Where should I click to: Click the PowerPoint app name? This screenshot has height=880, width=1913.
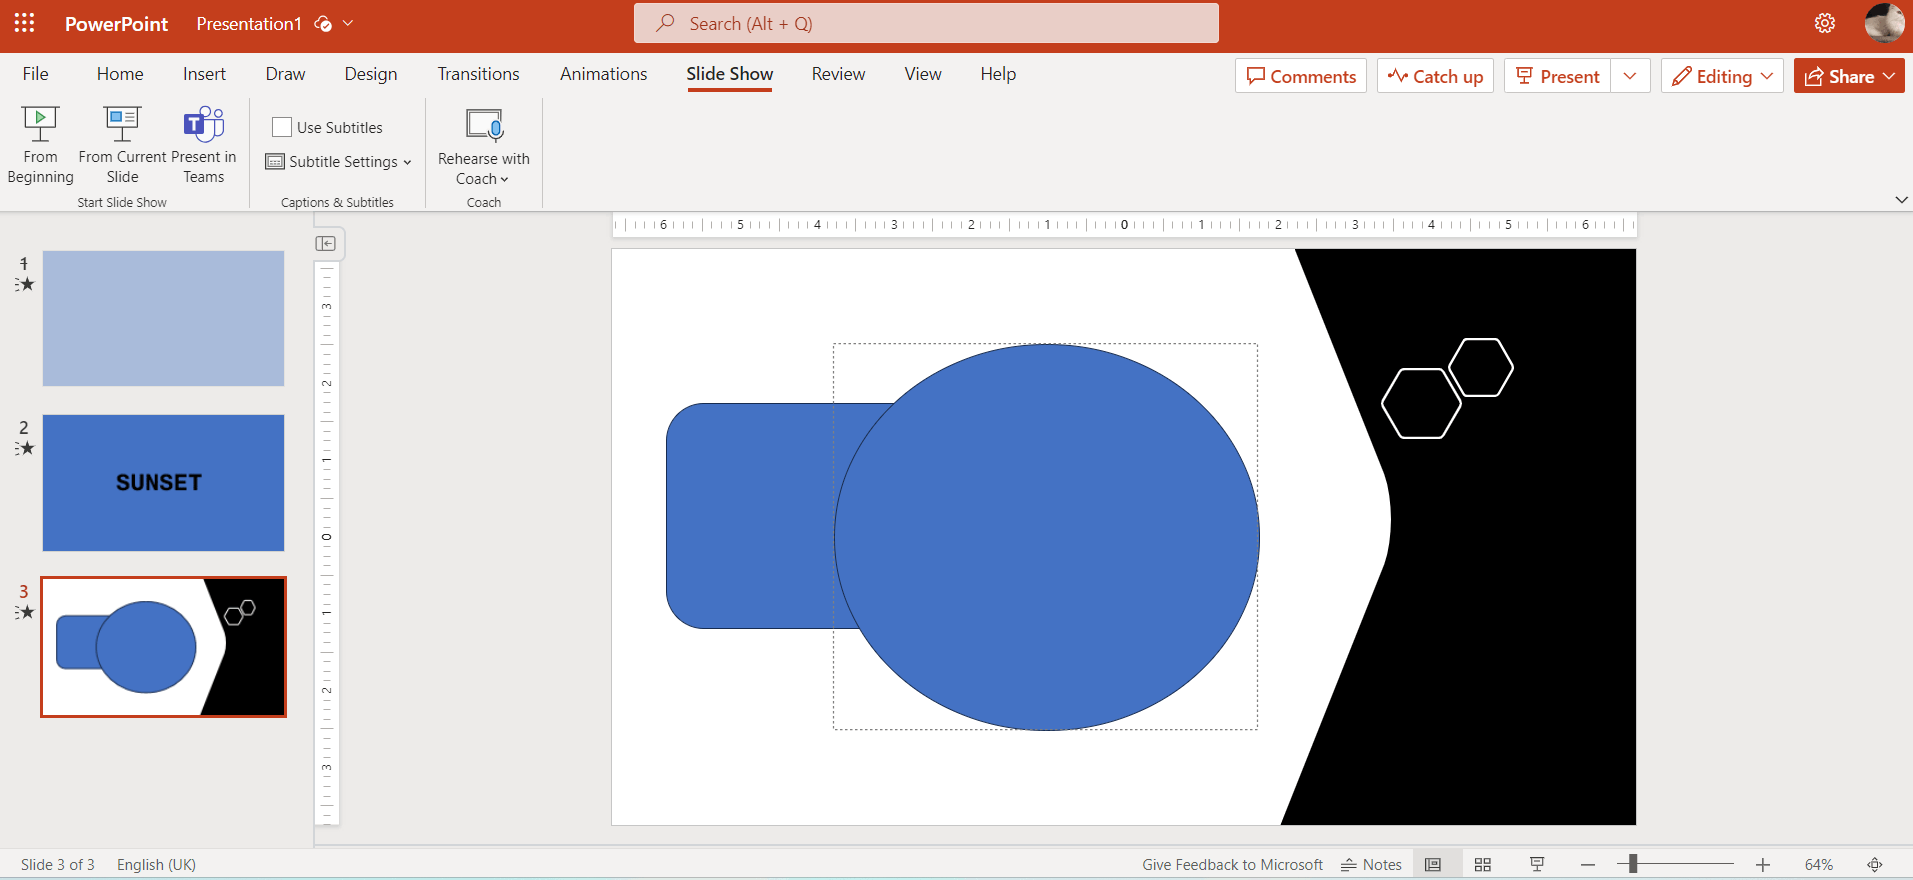point(116,24)
